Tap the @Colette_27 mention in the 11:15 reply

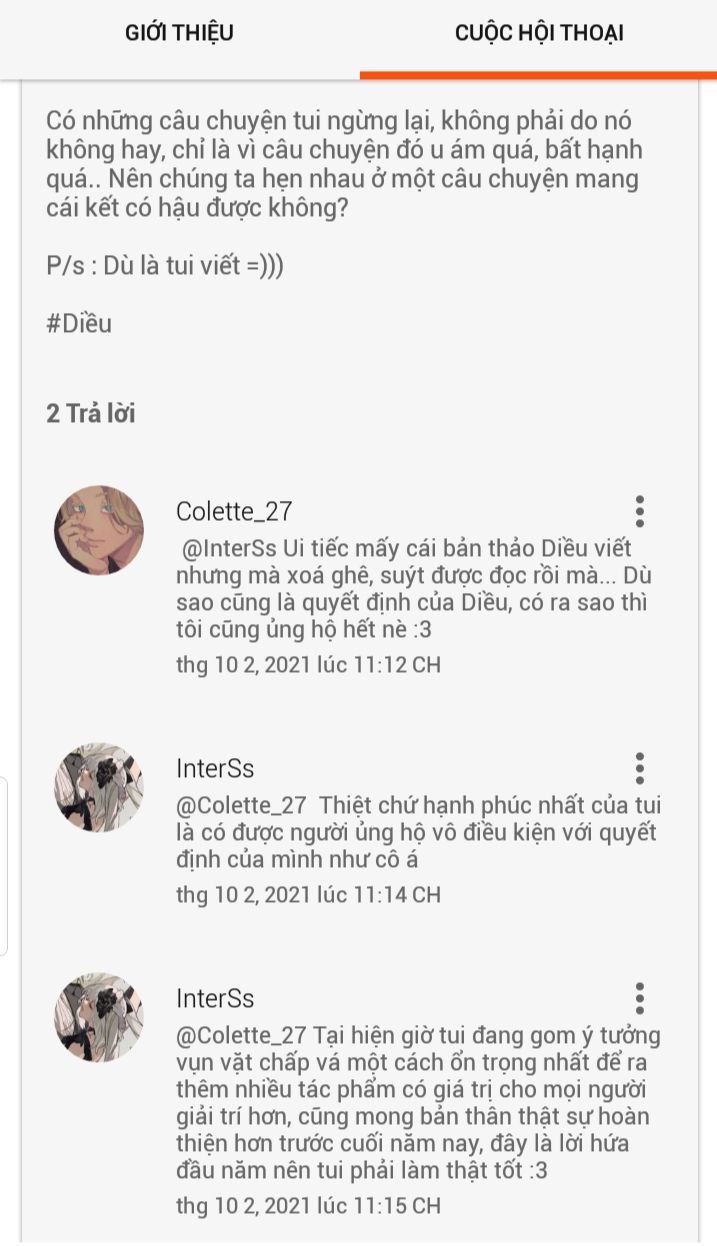(x=241, y=1035)
